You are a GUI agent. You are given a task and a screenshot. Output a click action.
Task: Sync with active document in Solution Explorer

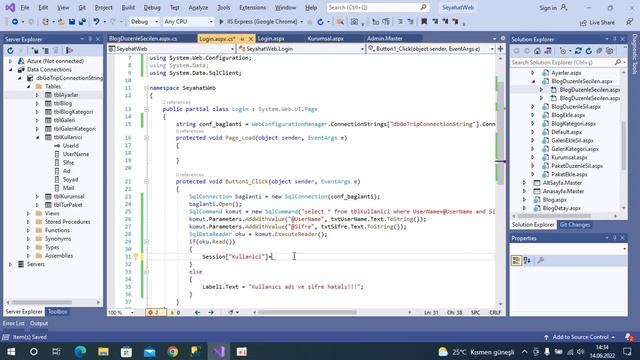pyautogui.click(x=578, y=51)
